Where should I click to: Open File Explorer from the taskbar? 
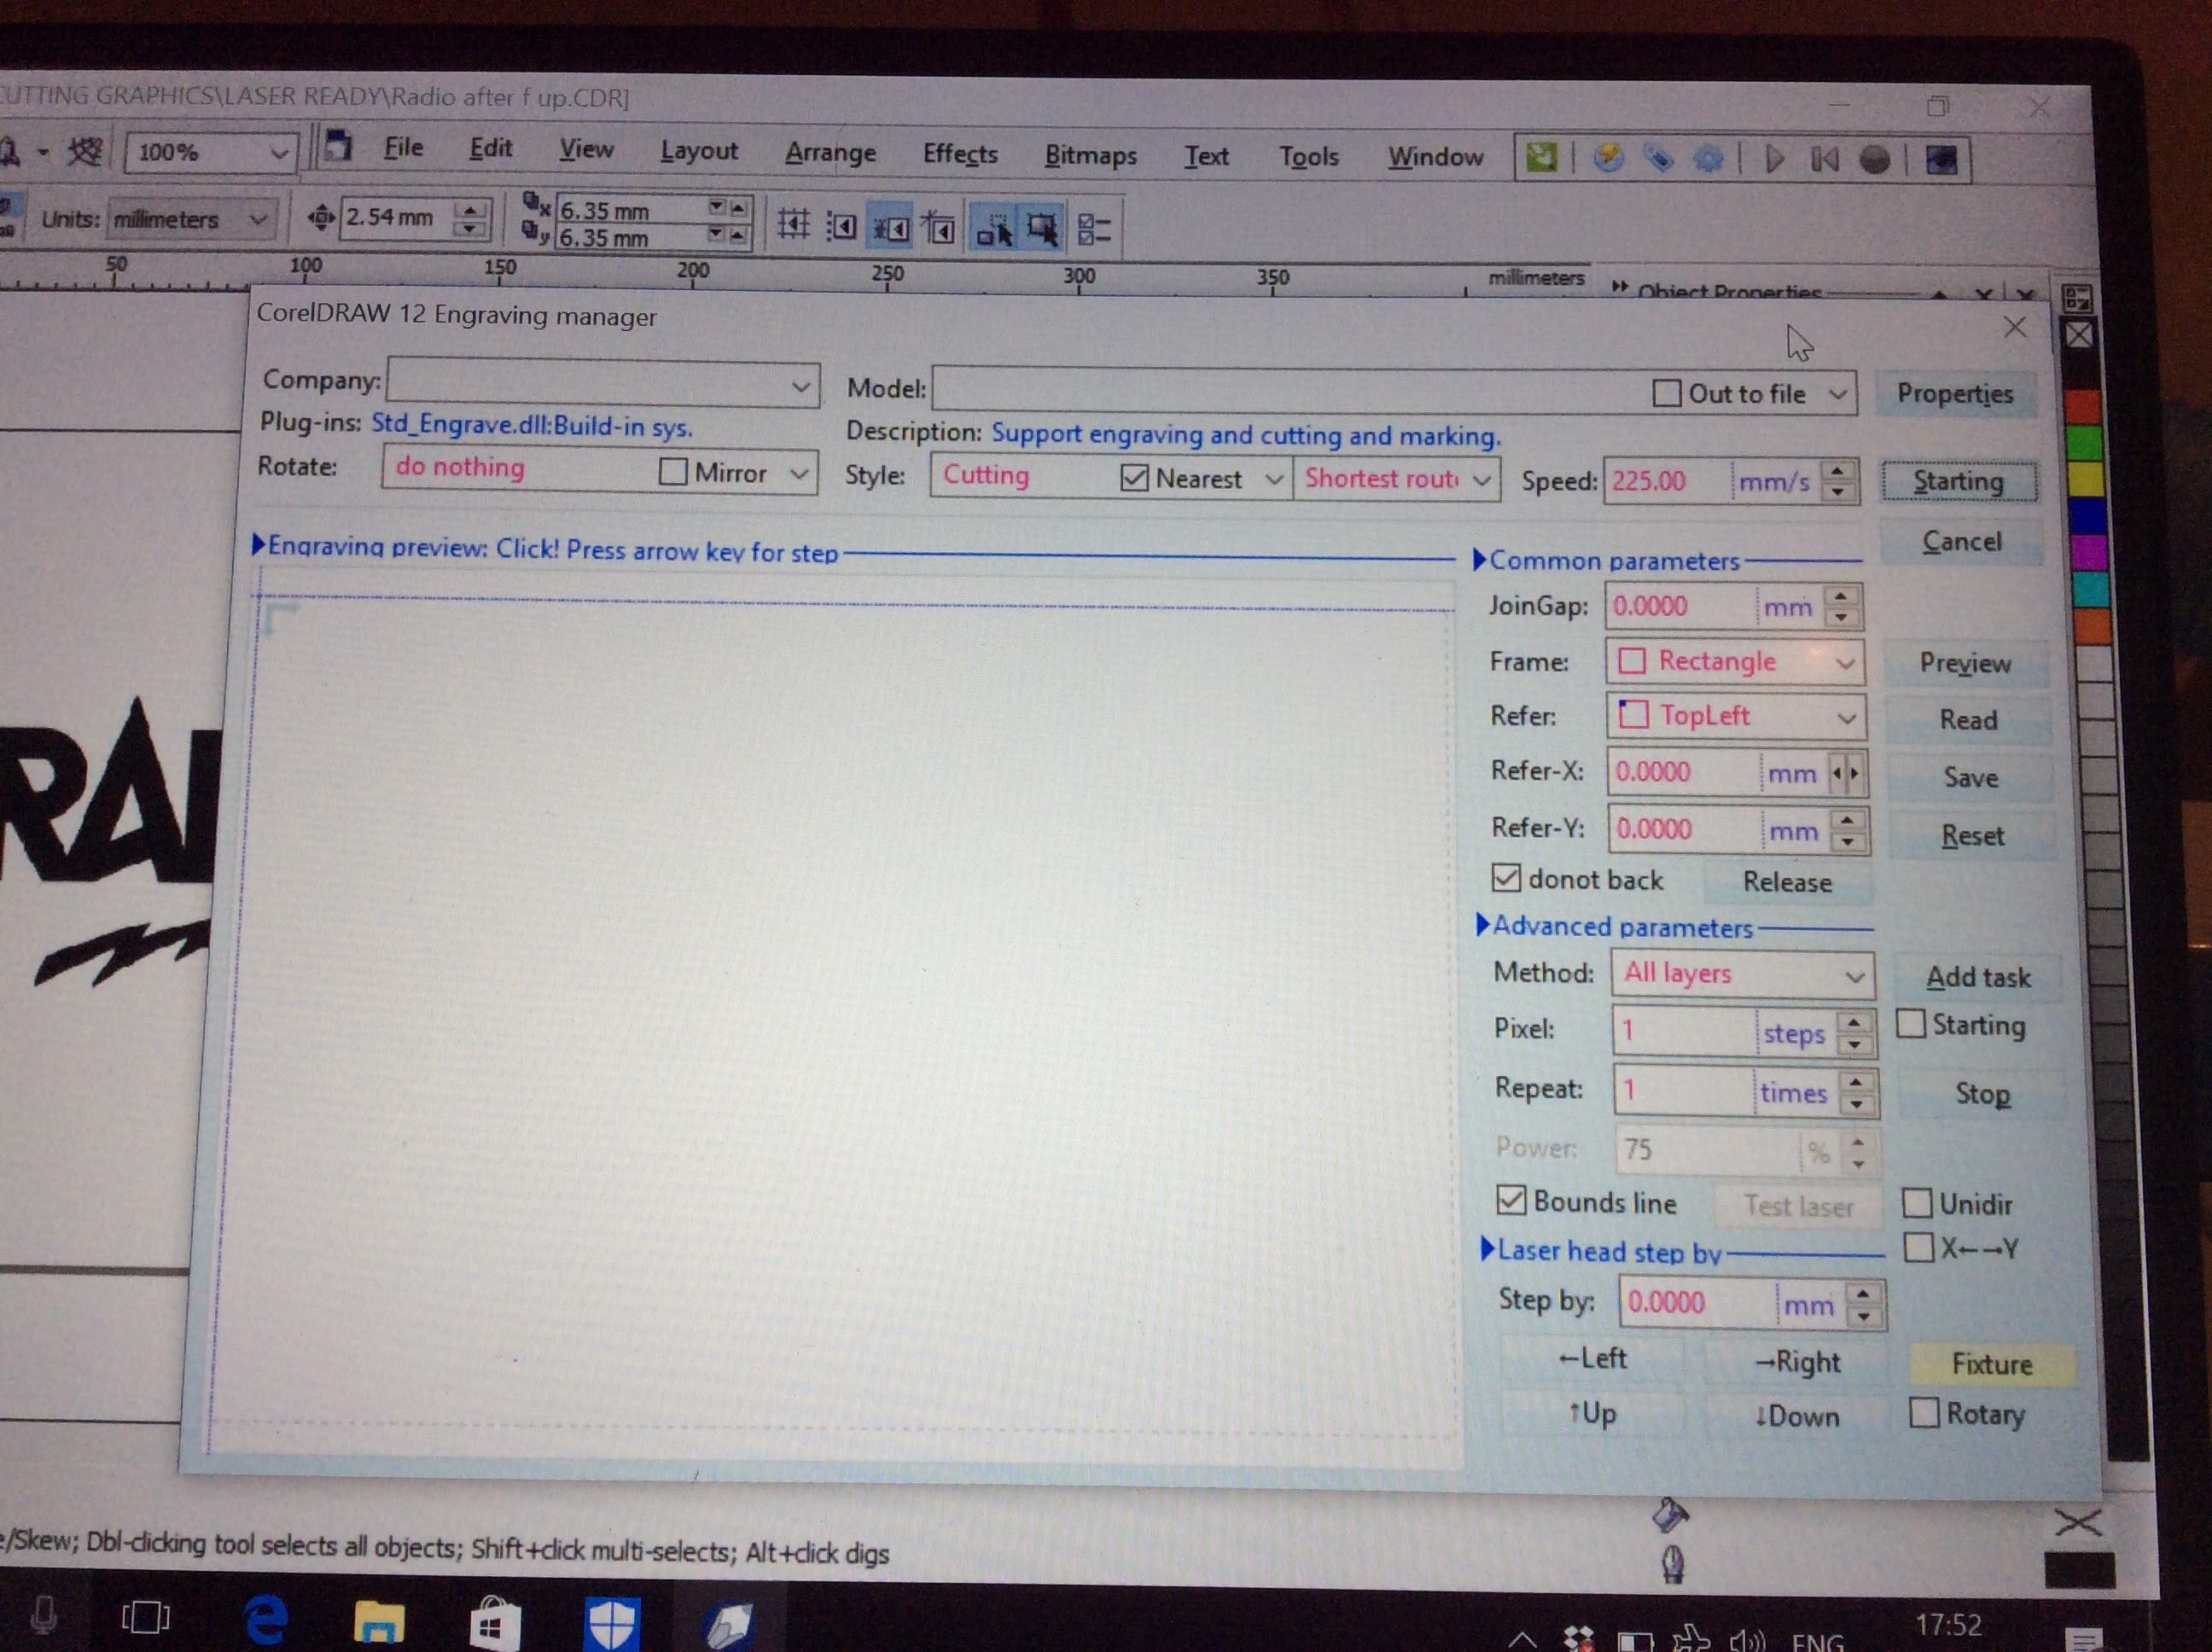[x=379, y=1621]
